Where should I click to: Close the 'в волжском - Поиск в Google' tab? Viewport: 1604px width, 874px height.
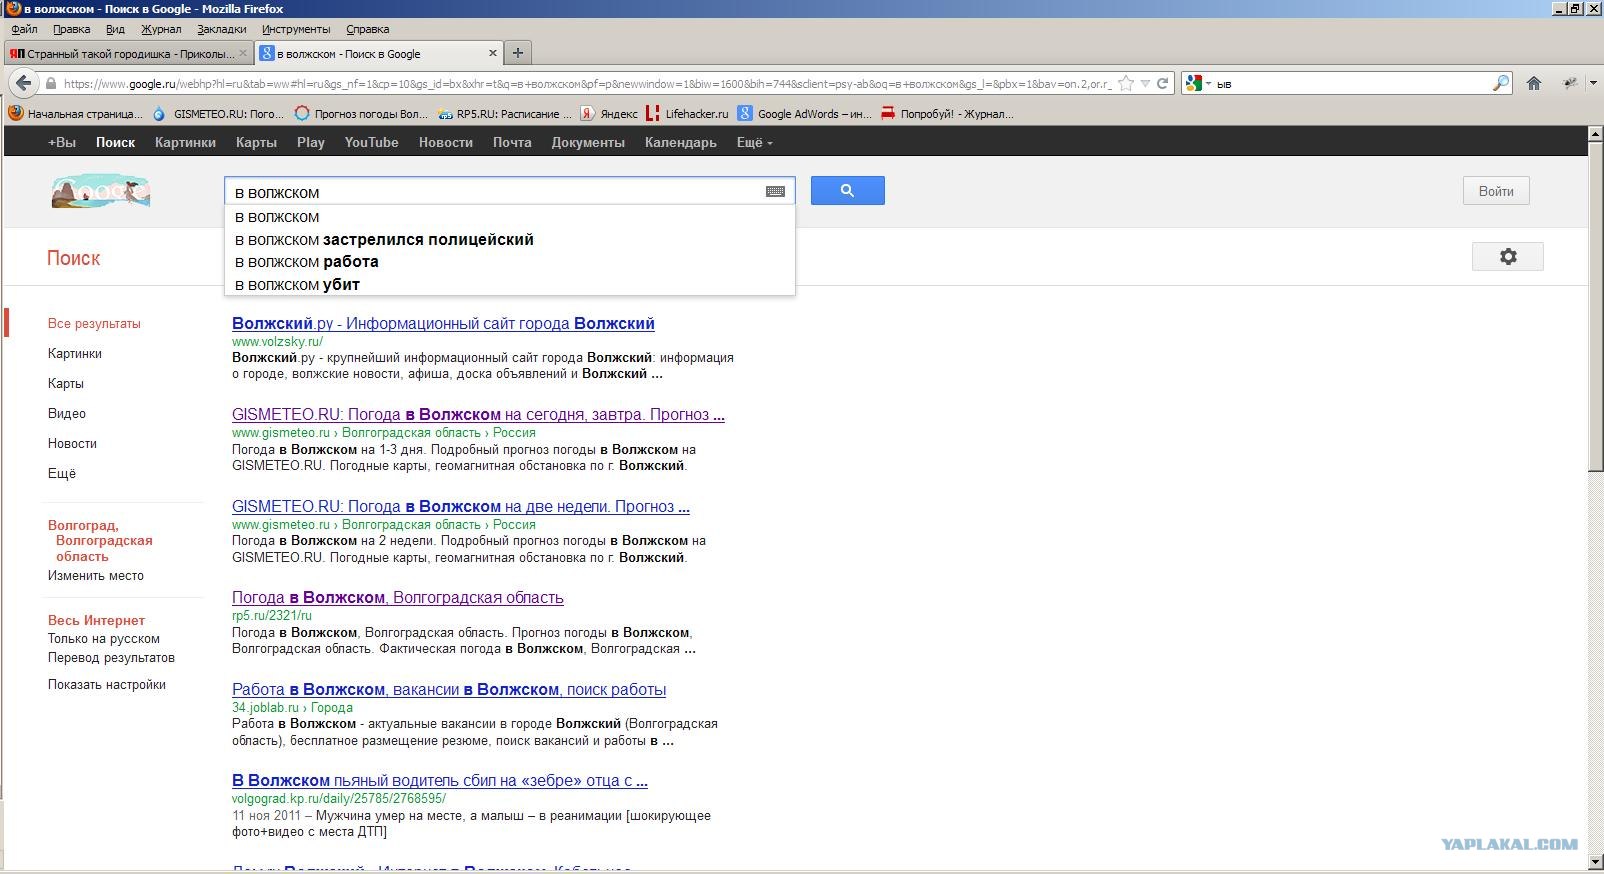492,54
